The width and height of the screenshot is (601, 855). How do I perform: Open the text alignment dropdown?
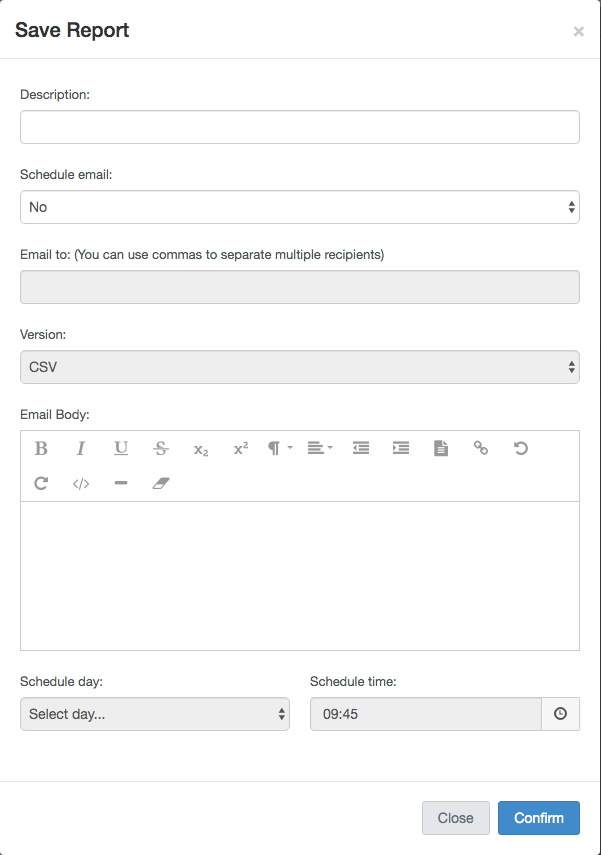(x=320, y=449)
